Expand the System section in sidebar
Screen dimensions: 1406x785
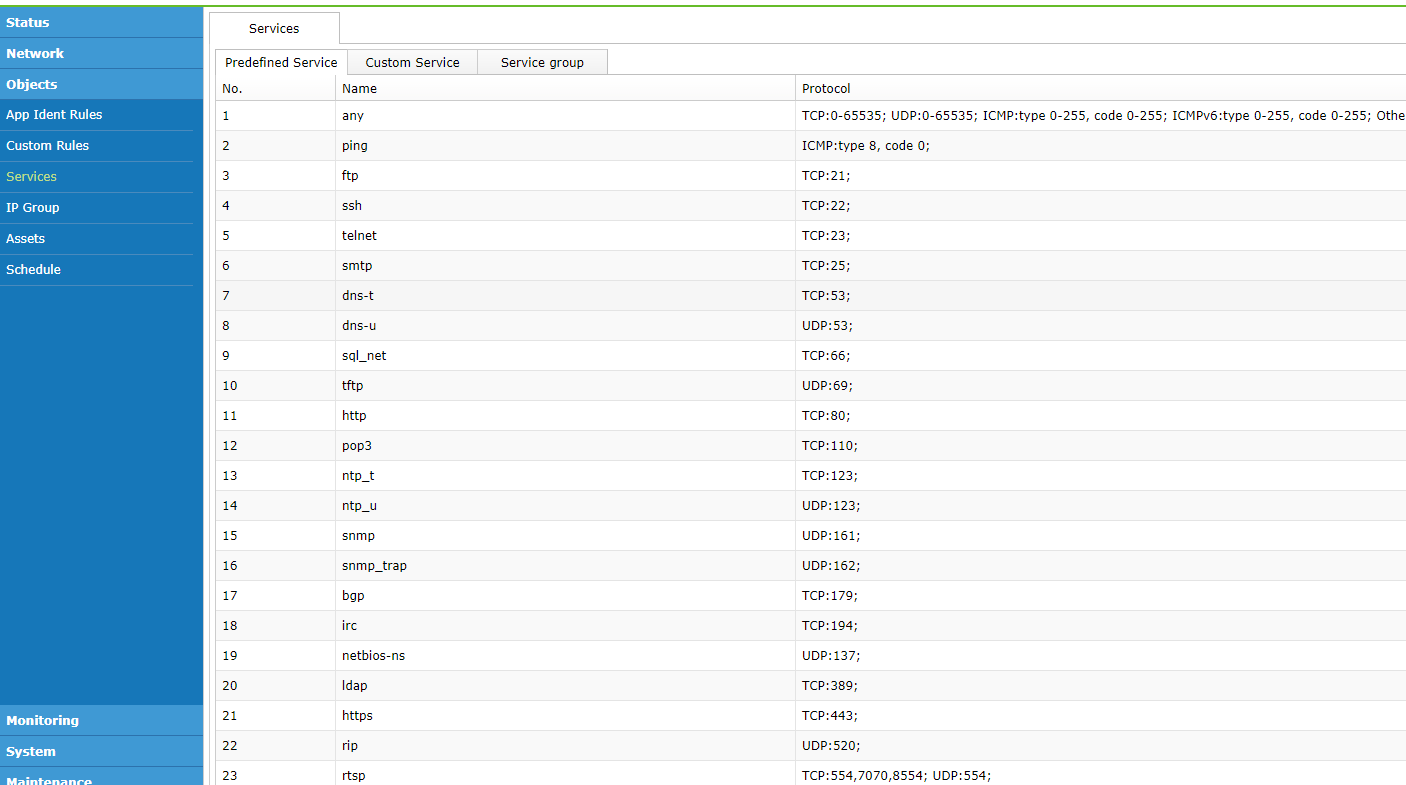[101, 751]
